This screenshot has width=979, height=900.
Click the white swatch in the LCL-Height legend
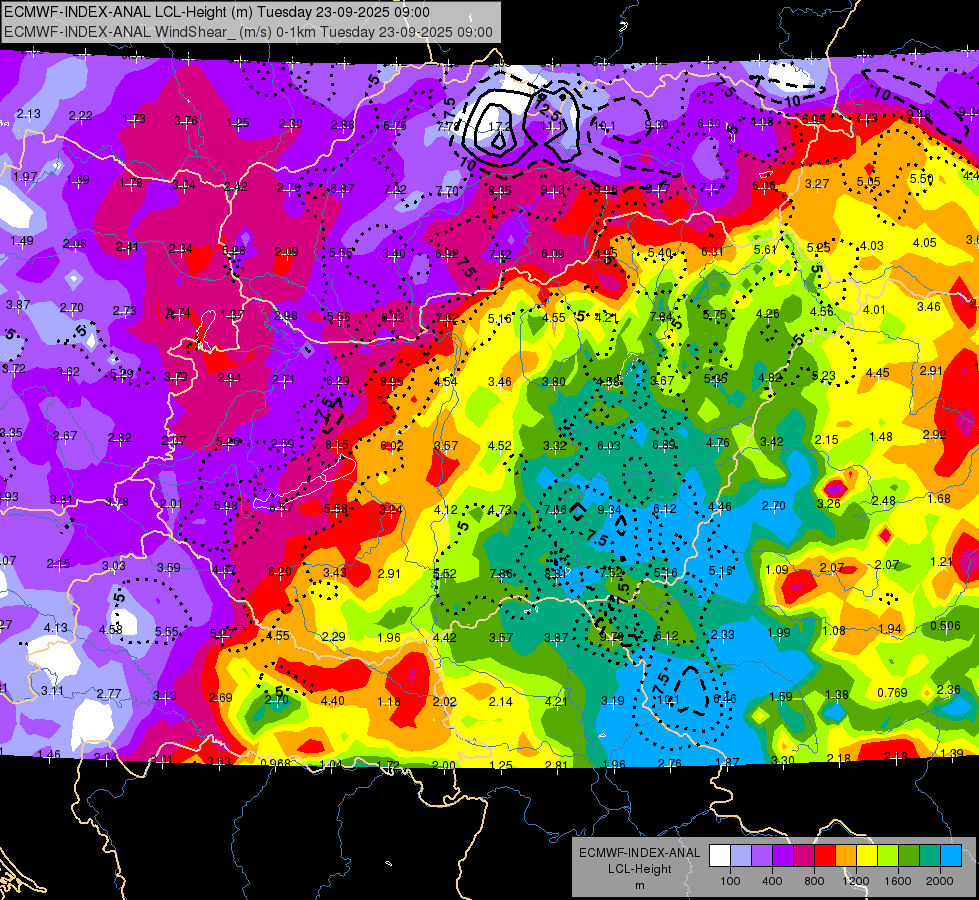coord(720,856)
